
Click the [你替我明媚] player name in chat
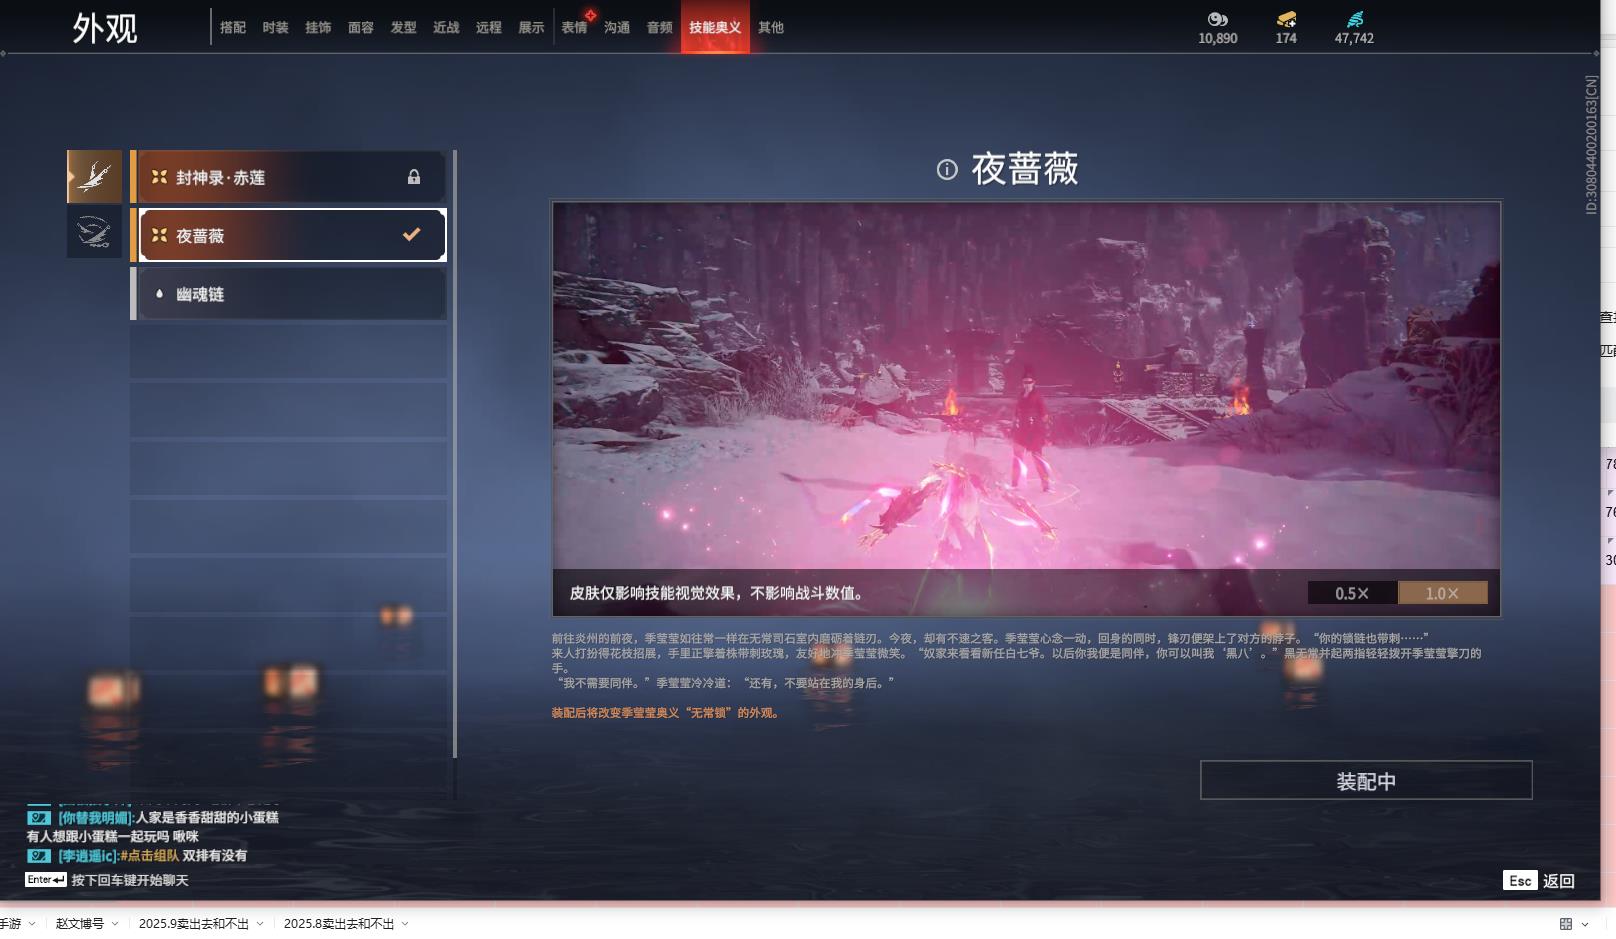pos(95,818)
